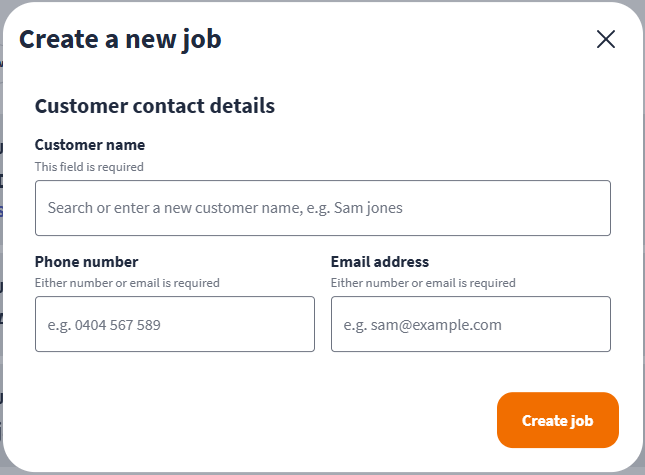645x475 pixels.
Task: Click the 'Email address' field label
Action: coord(380,262)
